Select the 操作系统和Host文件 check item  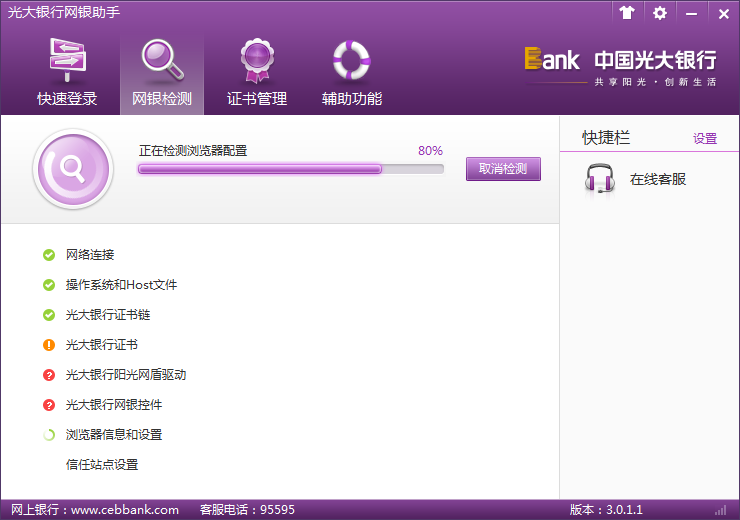click(x=121, y=285)
